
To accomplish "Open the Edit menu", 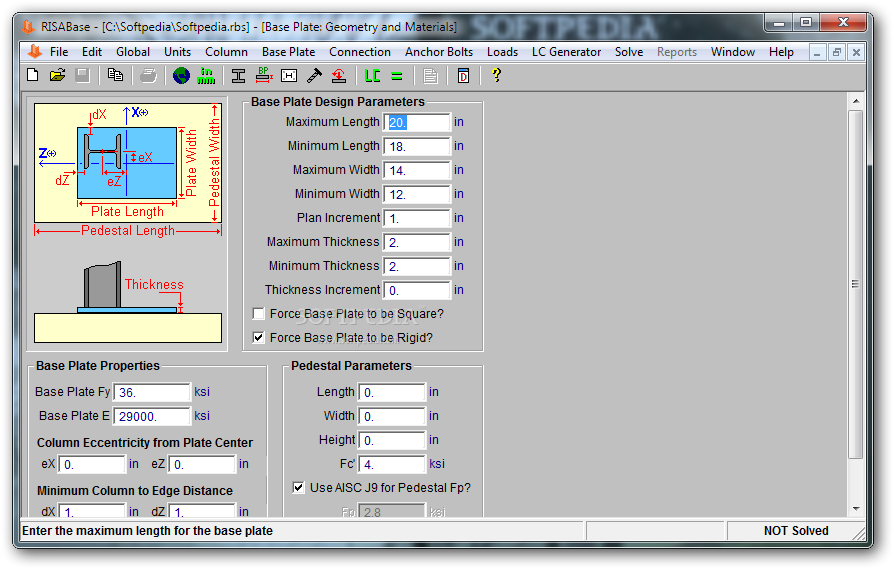I will (x=92, y=52).
